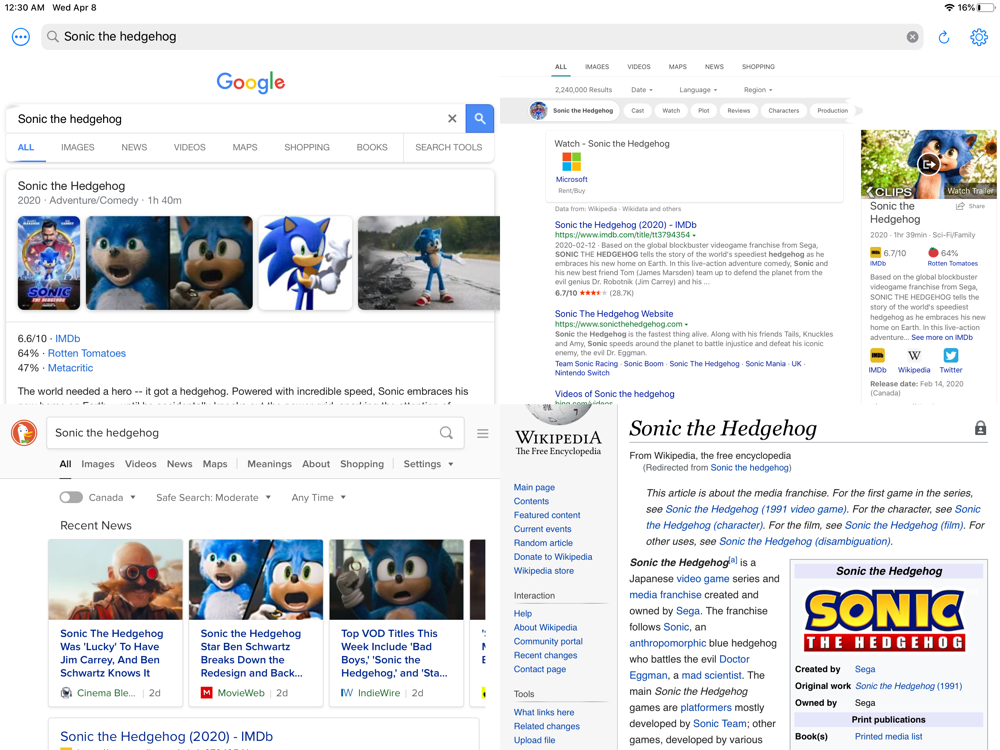The width and height of the screenshot is (1000, 750).
Task: Open Bing Date filter dropdown
Action: [642, 90]
